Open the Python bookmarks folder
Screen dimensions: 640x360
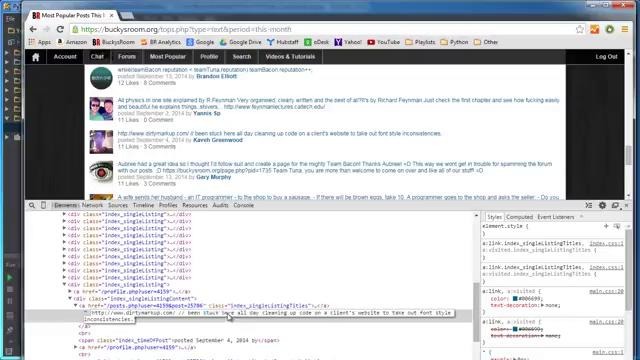click(x=454, y=42)
